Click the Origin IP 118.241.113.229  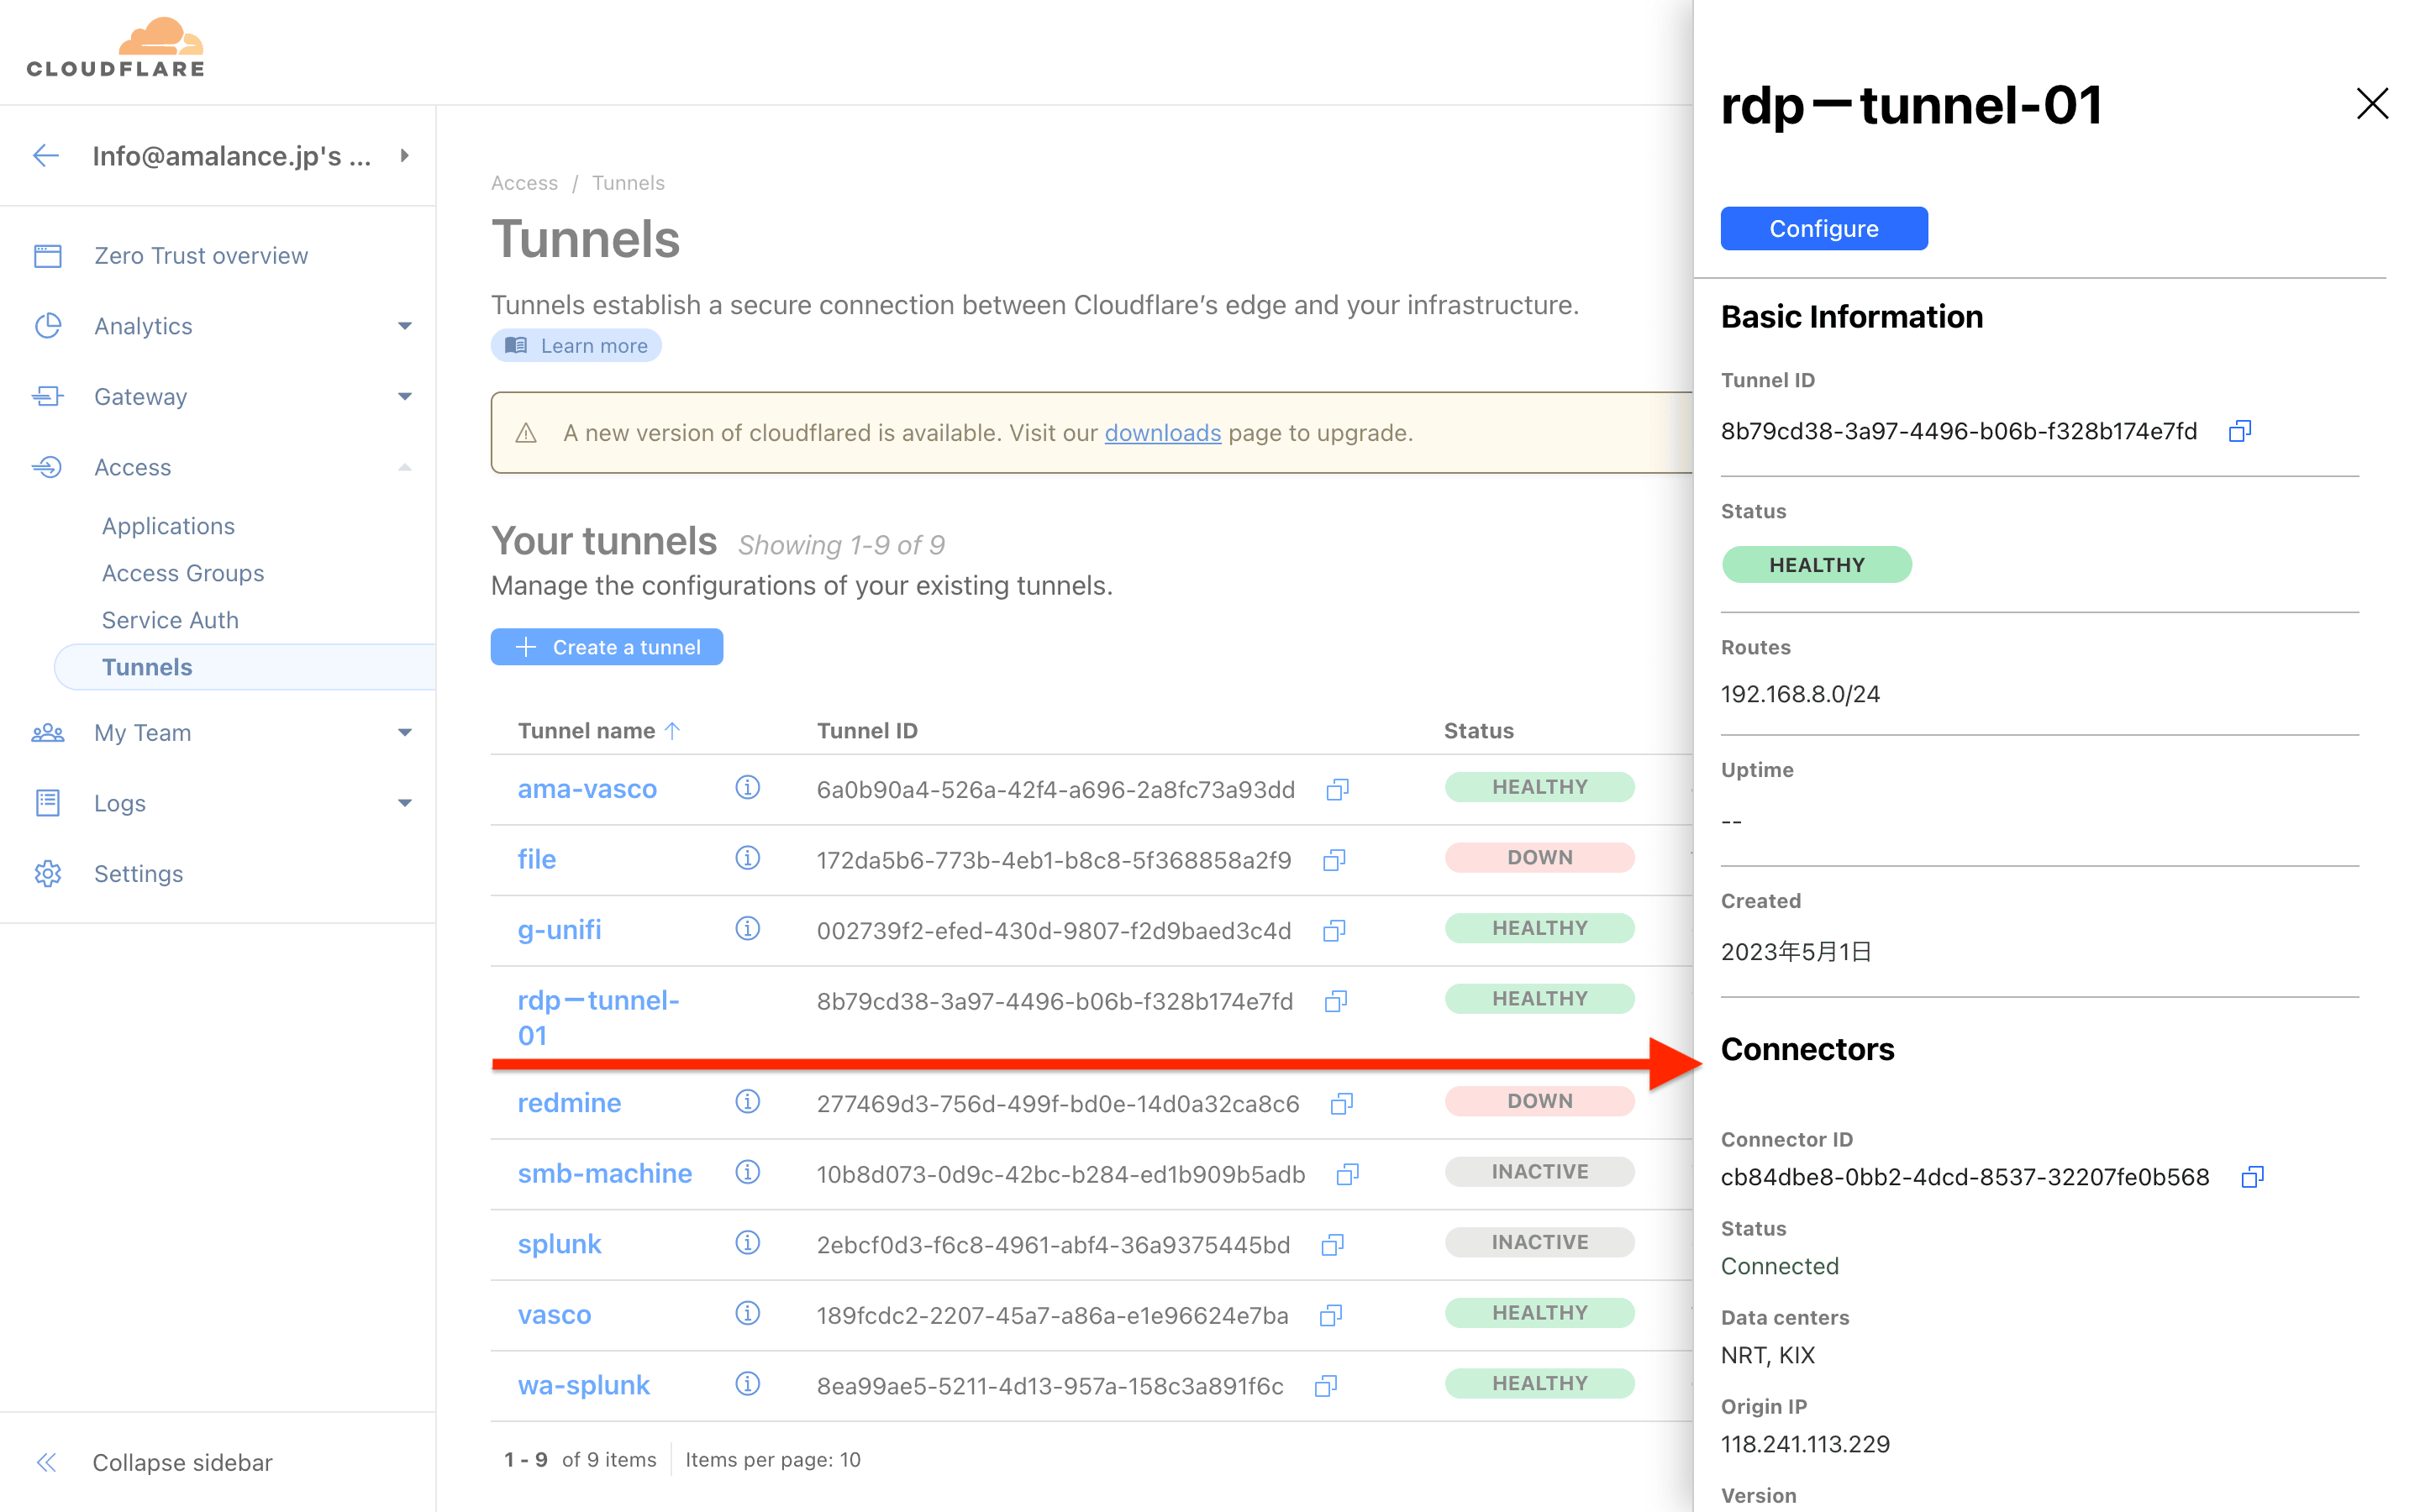[1805, 1444]
